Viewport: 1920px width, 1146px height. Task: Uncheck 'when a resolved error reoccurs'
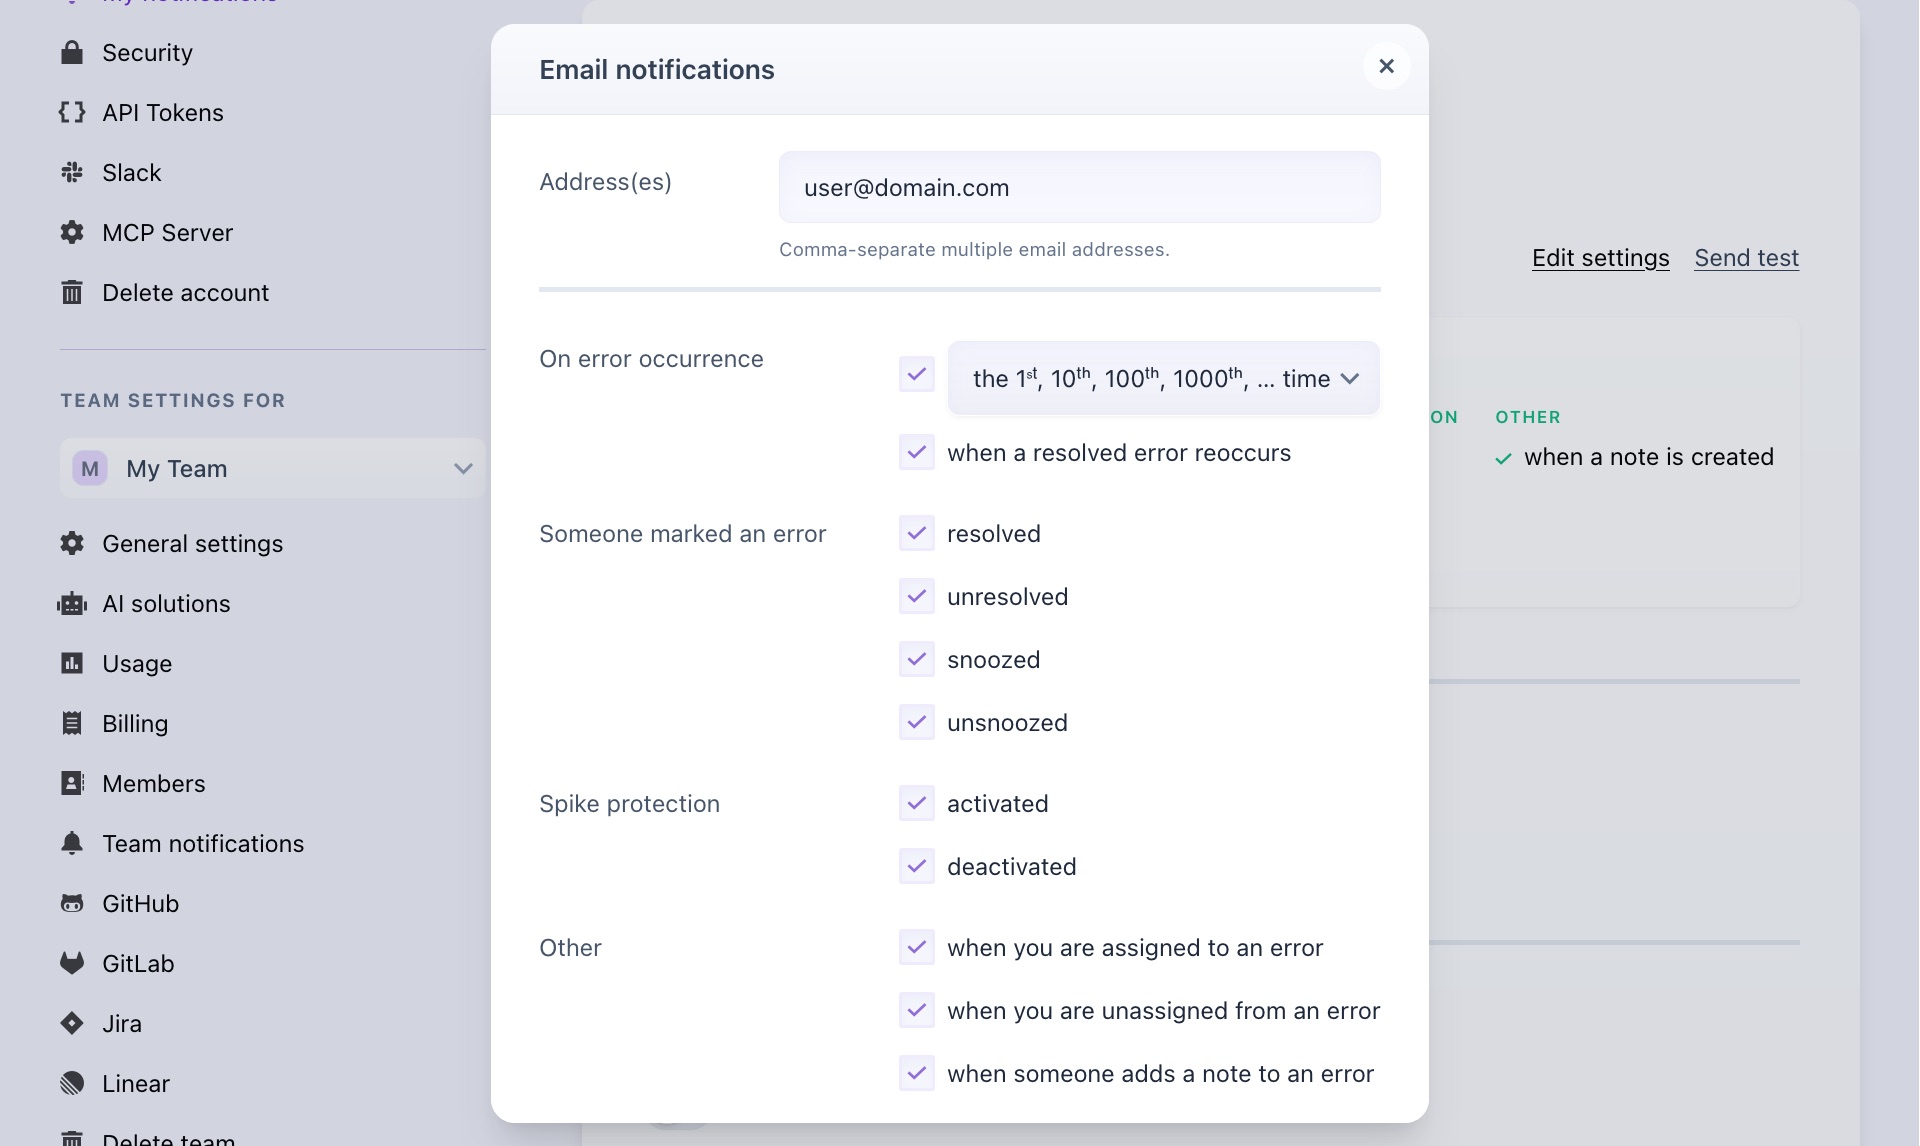(916, 452)
